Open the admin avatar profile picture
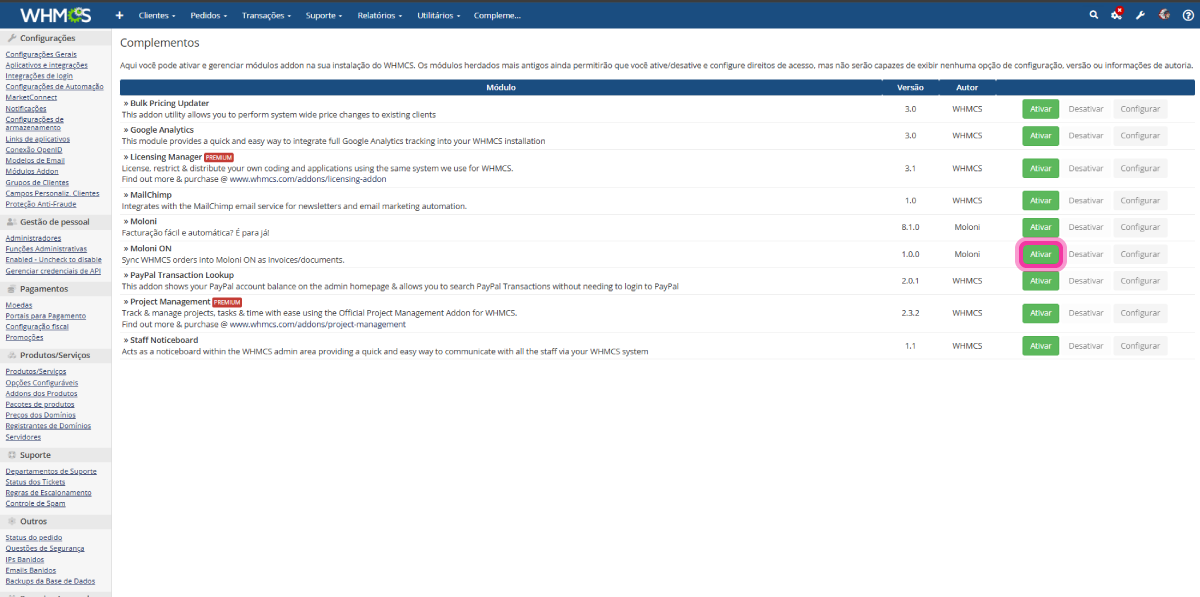This screenshot has height=597, width=1200. coord(1164,15)
